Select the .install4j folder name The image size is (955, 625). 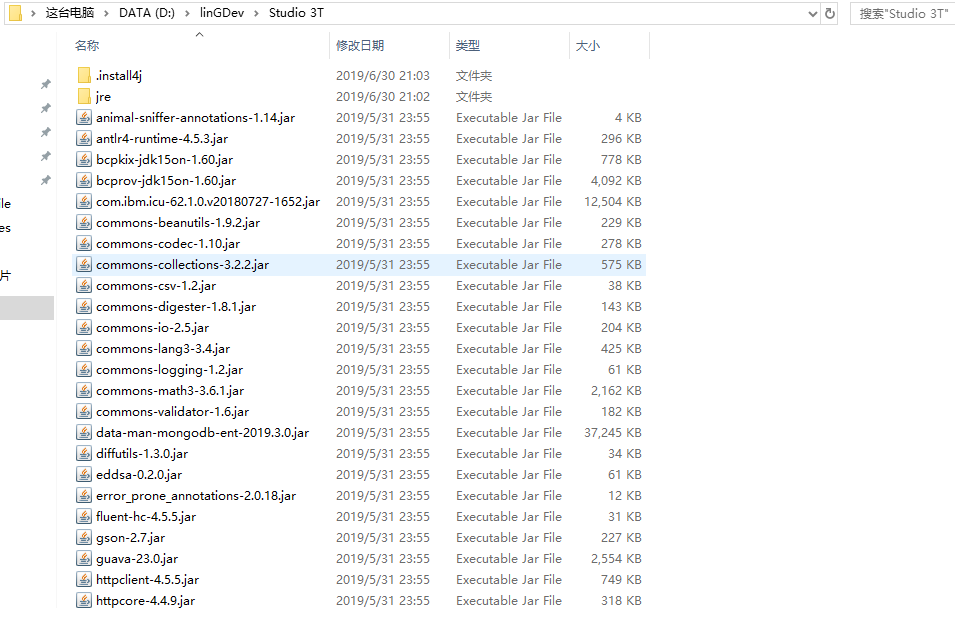click(x=119, y=76)
